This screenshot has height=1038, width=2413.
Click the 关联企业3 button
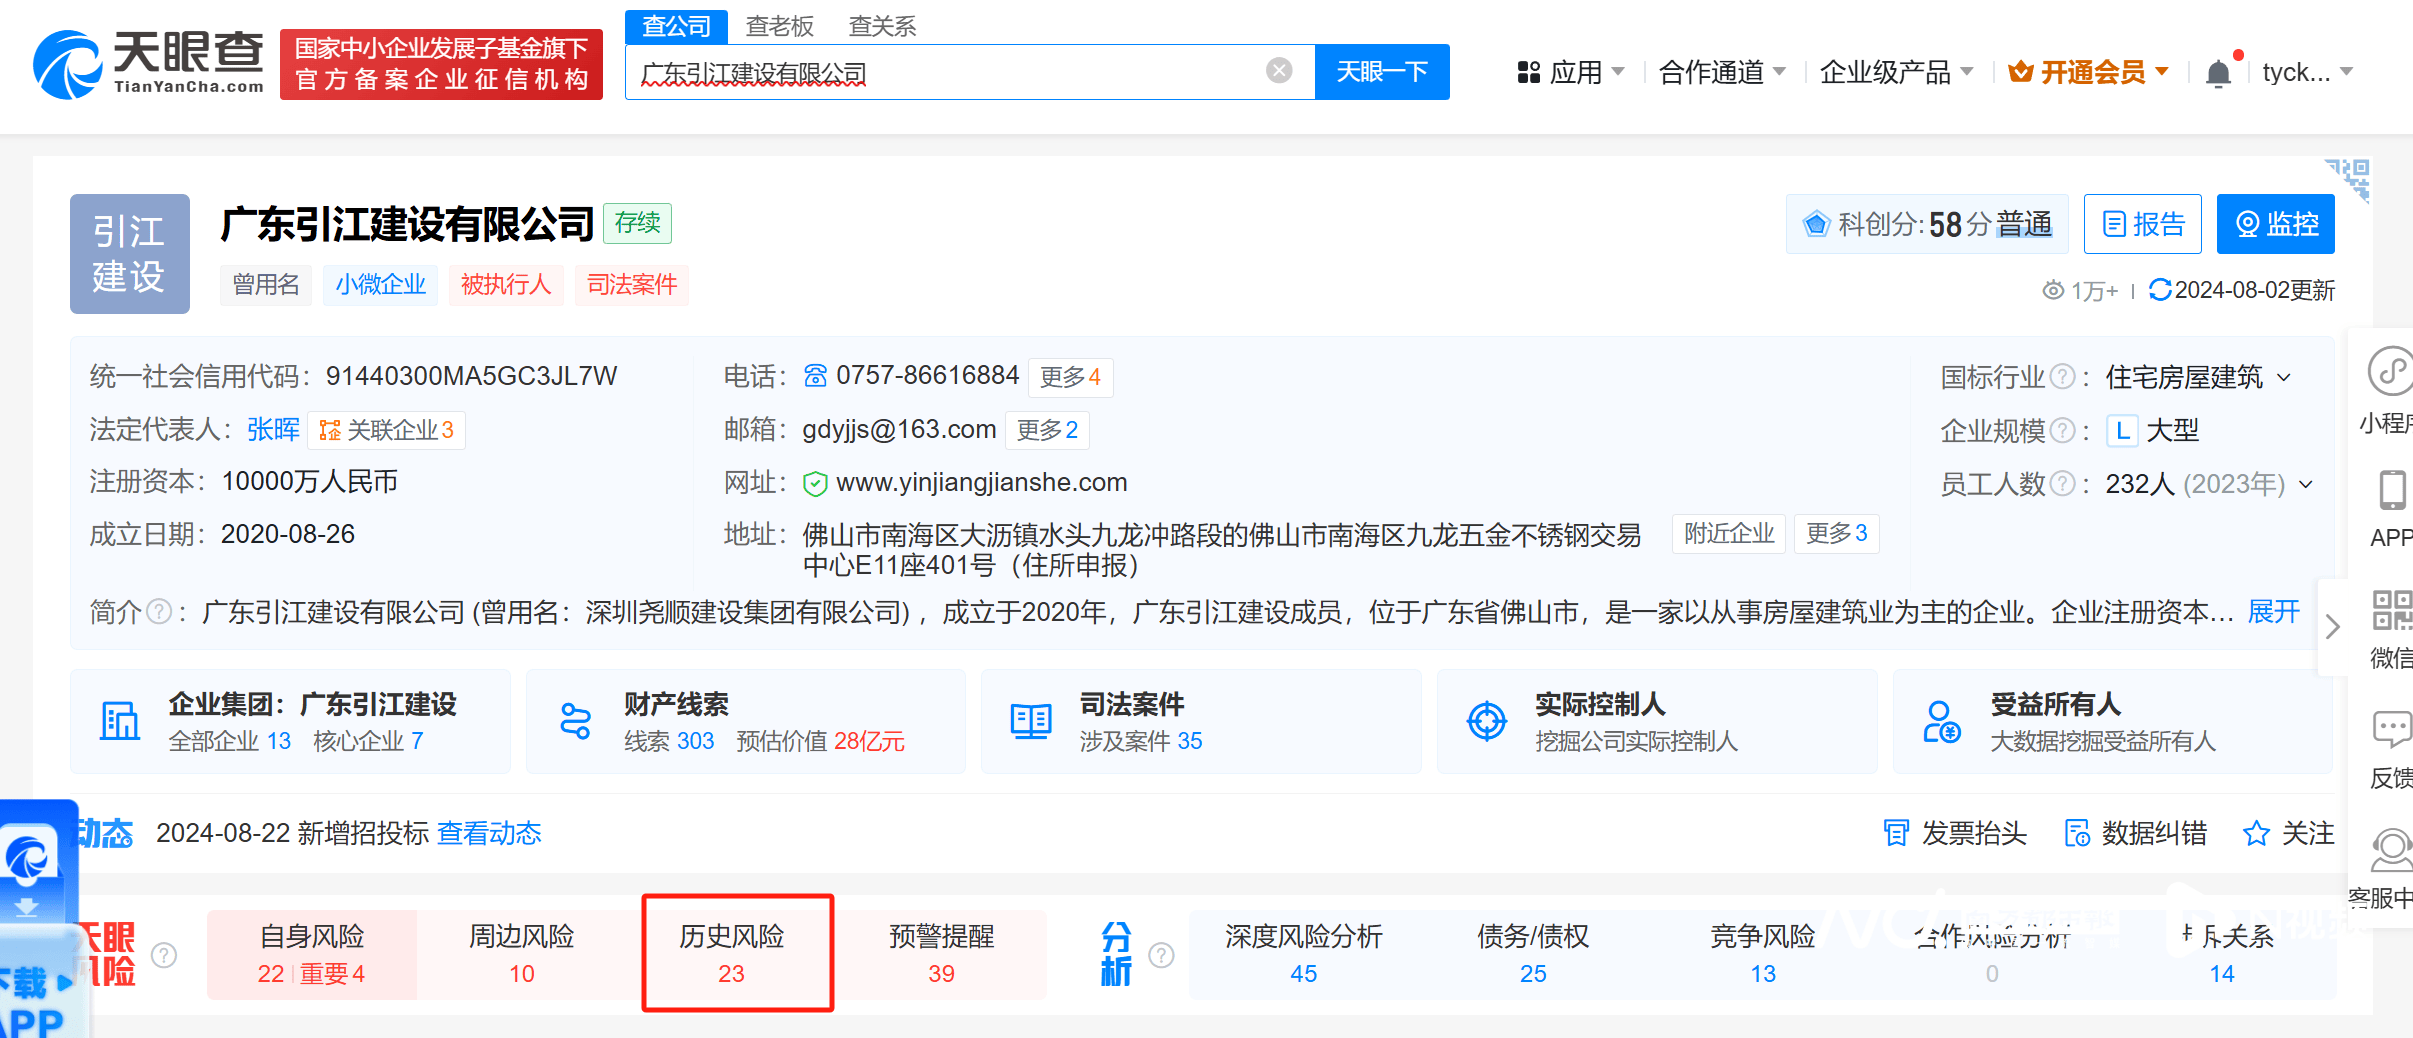[386, 431]
